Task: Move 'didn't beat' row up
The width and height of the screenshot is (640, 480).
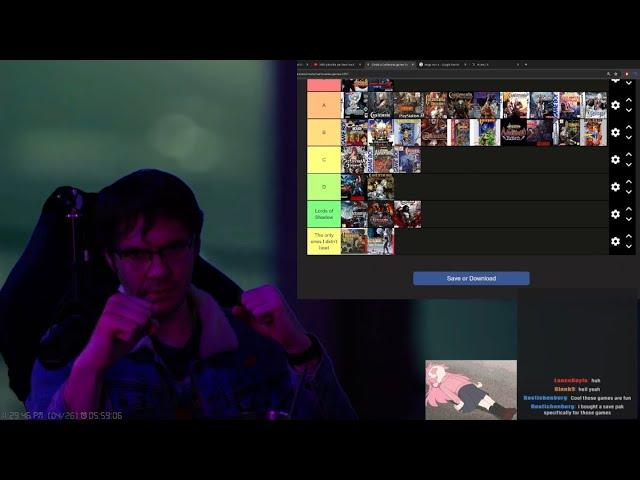Action: [629, 236]
